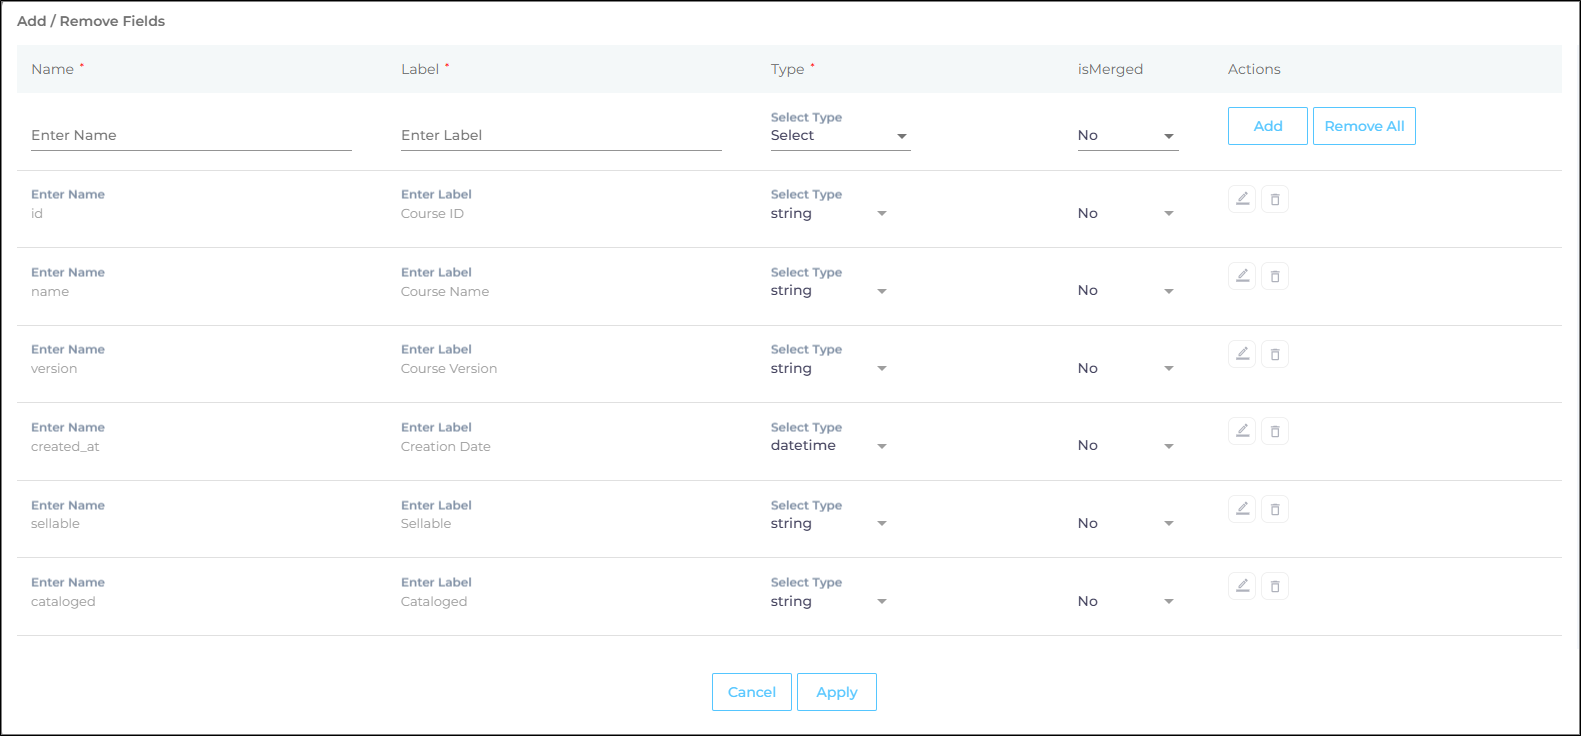Focus the empty Enter Name input field

pyautogui.click(x=191, y=136)
